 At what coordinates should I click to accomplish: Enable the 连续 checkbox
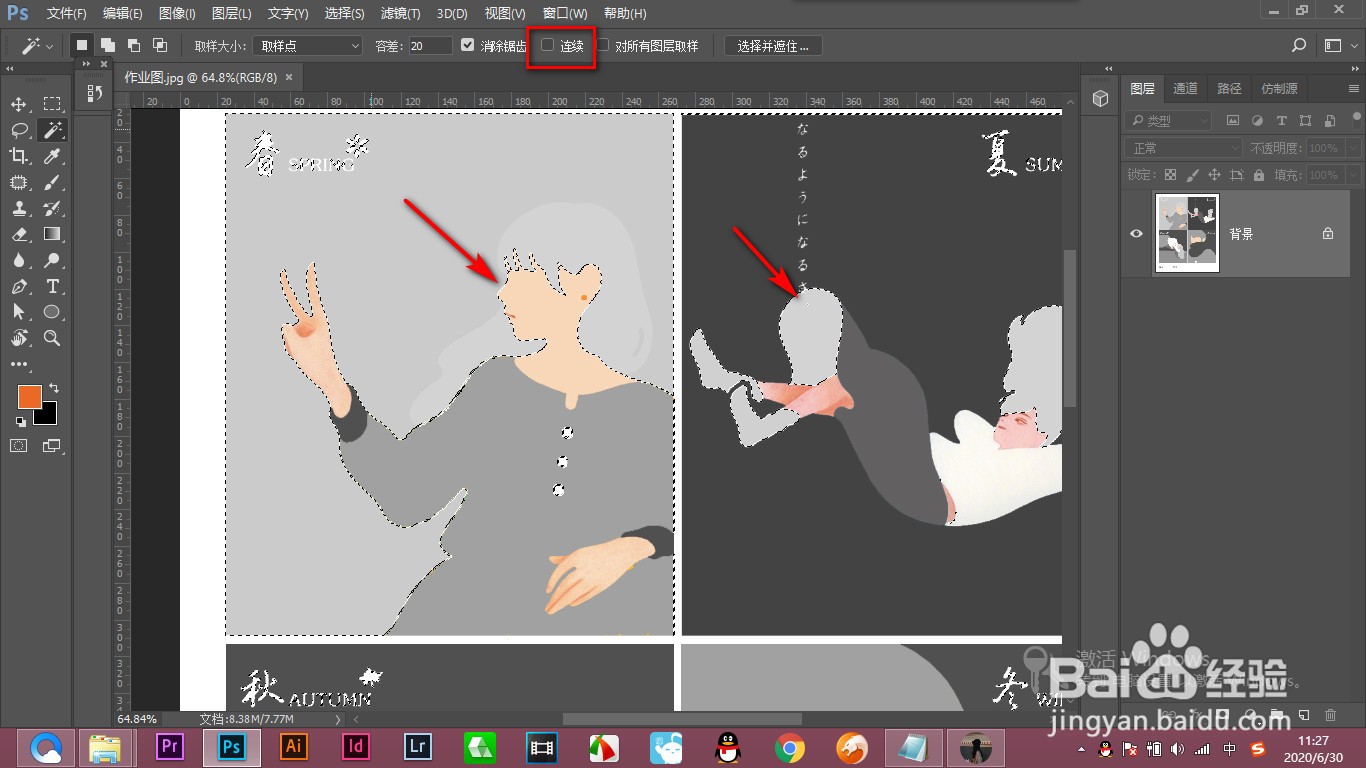[547, 45]
